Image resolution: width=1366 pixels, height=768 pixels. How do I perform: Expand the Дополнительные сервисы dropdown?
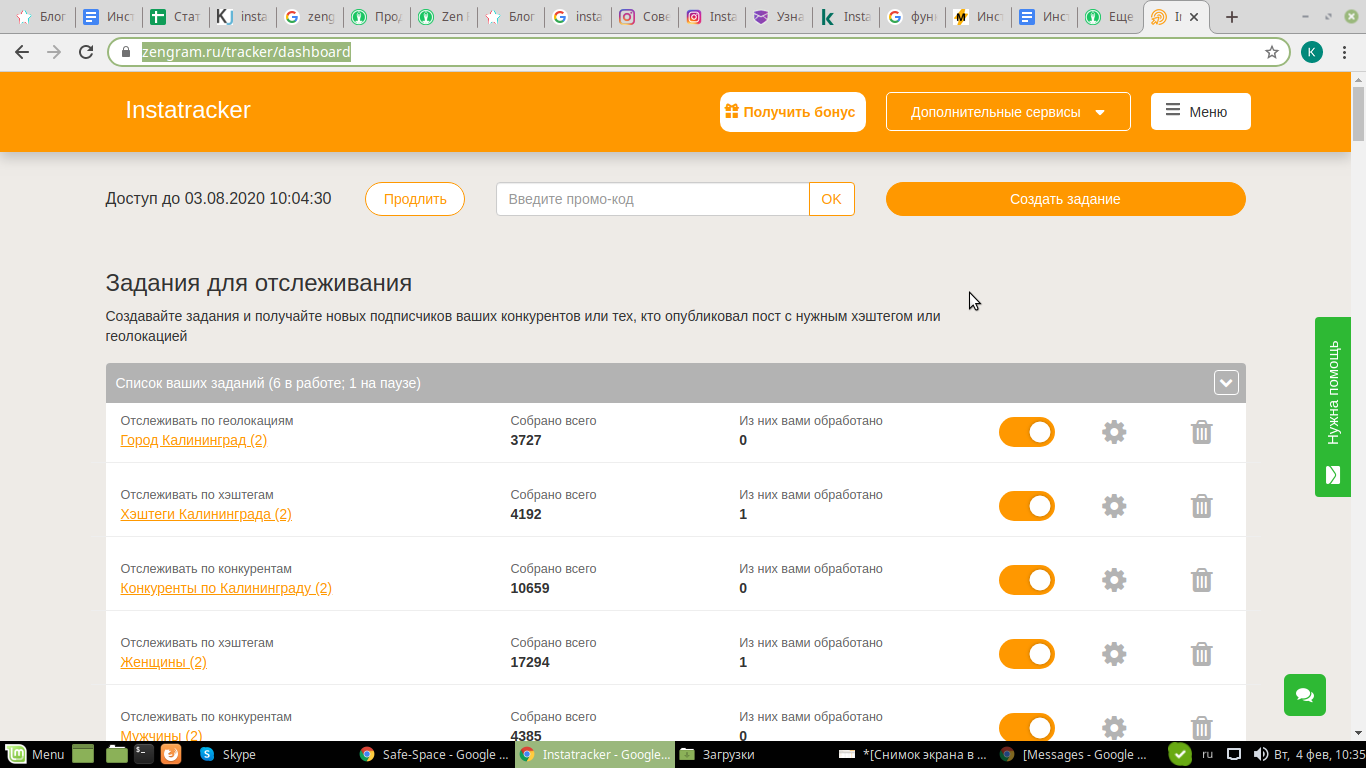[1008, 112]
